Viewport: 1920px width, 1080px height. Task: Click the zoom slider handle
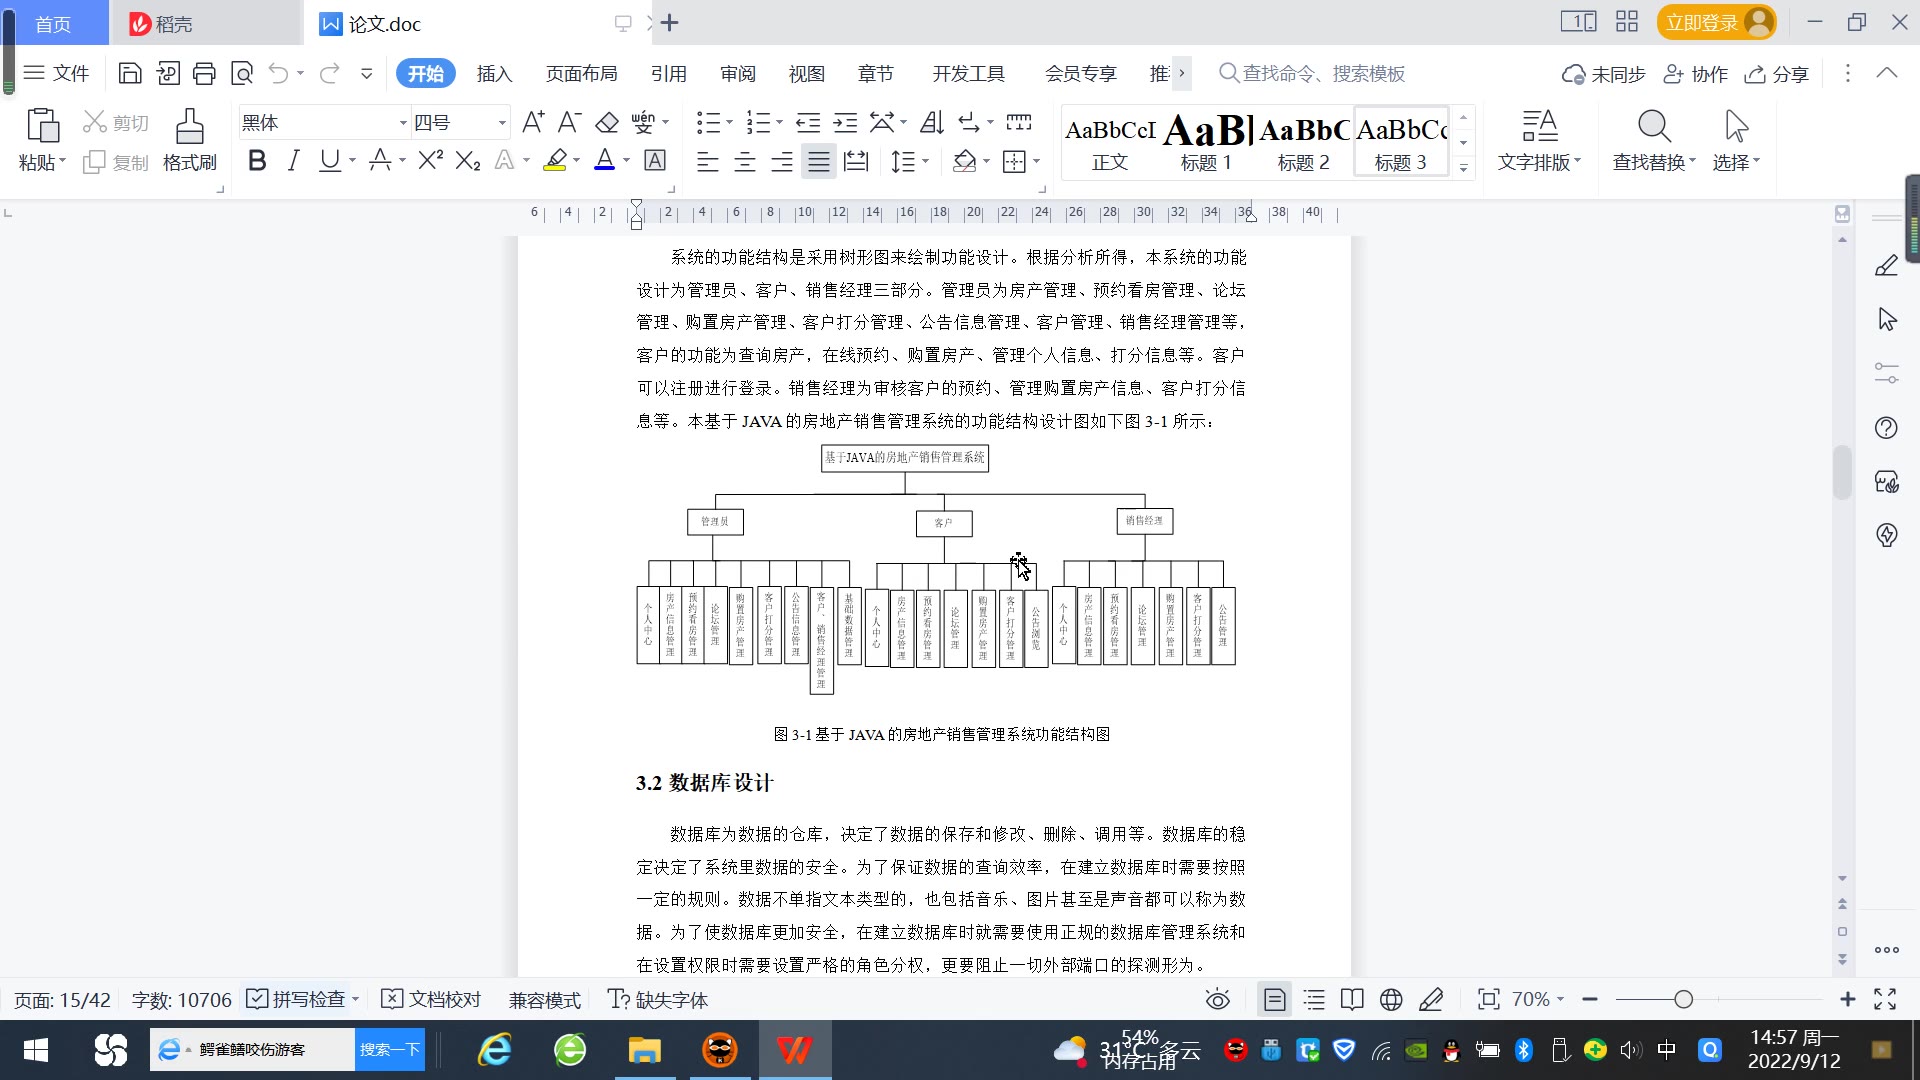click(1683, 999)
